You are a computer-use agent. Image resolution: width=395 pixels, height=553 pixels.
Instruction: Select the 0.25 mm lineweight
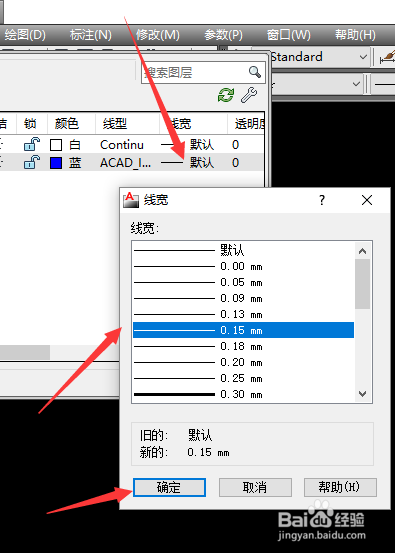[243, 378]
